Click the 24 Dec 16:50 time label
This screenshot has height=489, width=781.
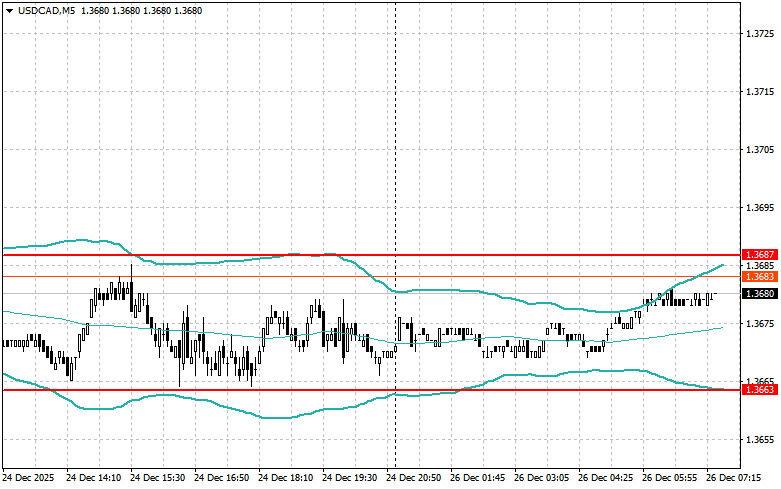(222, 478)
